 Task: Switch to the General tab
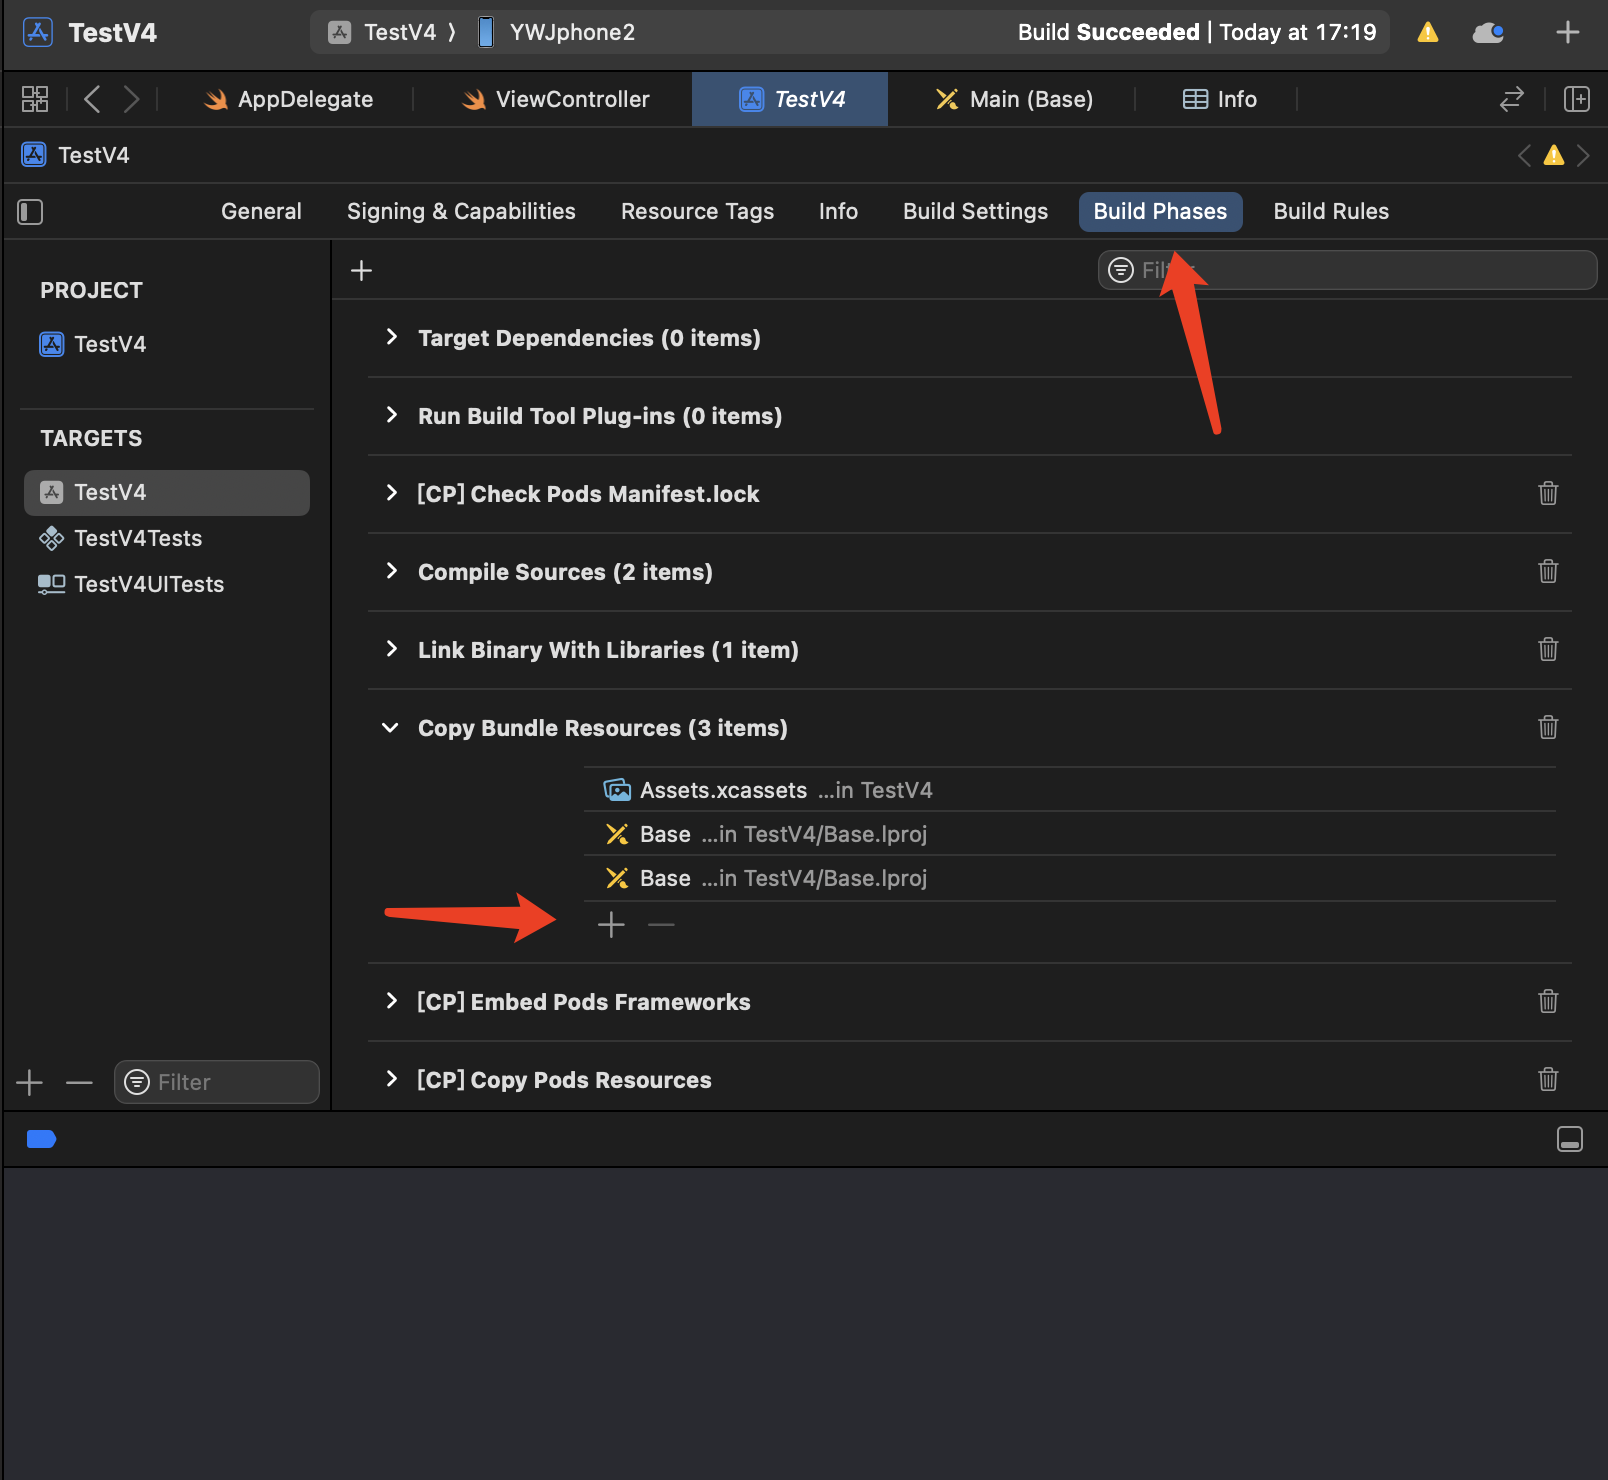pos(261,211)
